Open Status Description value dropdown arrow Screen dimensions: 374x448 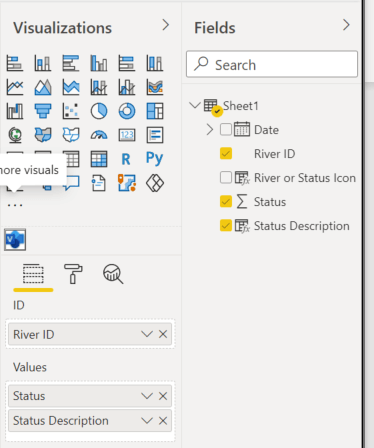(x=147, y=421)
